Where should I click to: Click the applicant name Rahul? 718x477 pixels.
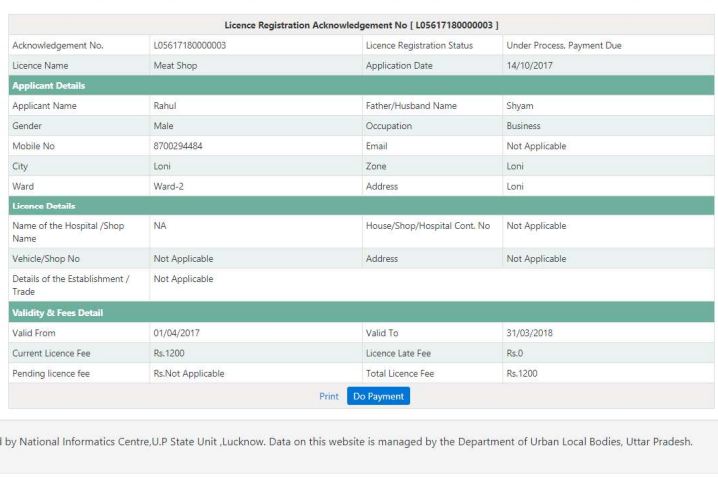click(165, 106)
